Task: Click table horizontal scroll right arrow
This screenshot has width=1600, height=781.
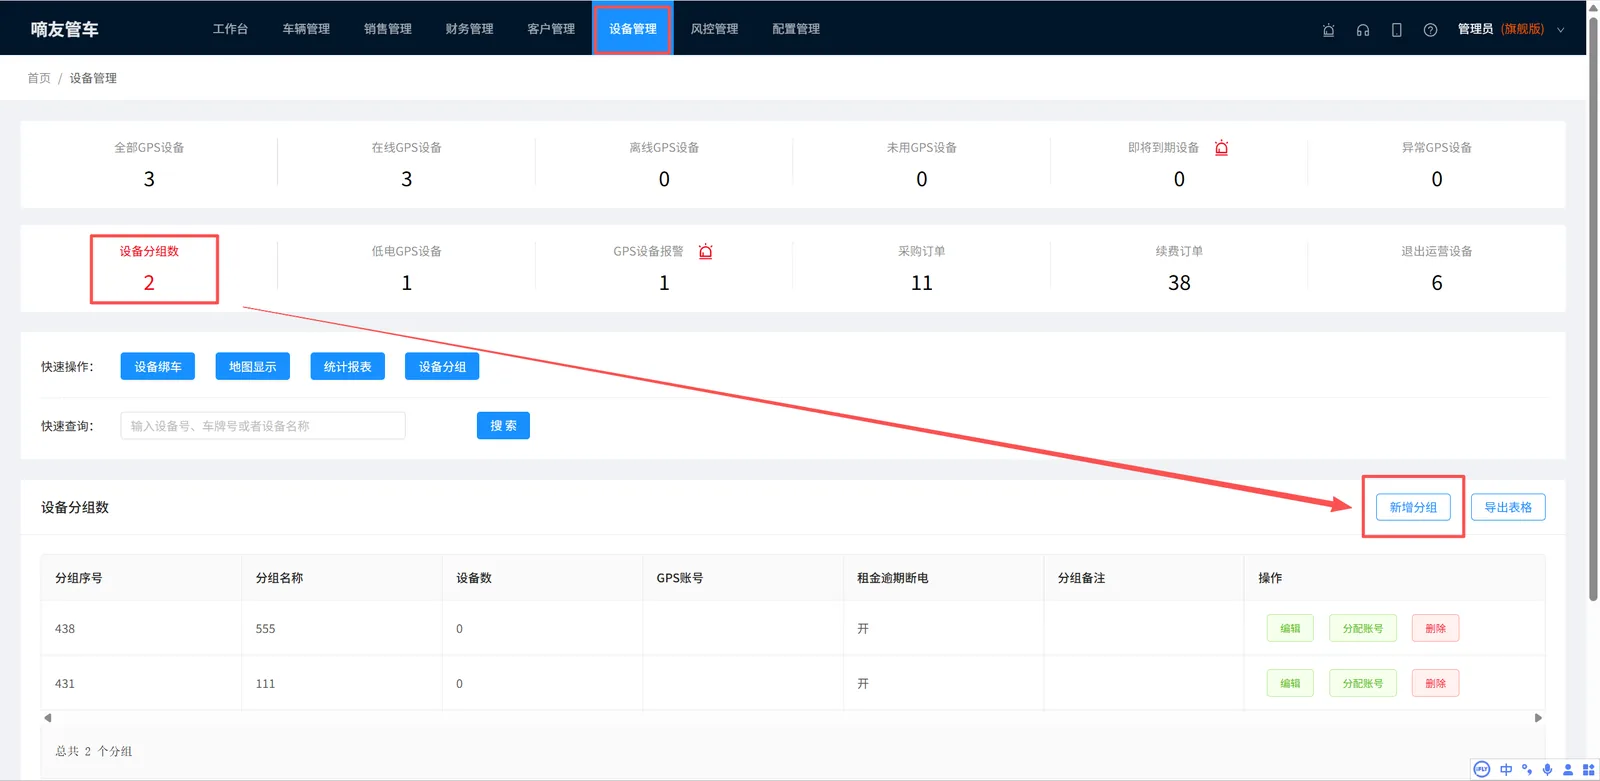Action: [1538, 718]
